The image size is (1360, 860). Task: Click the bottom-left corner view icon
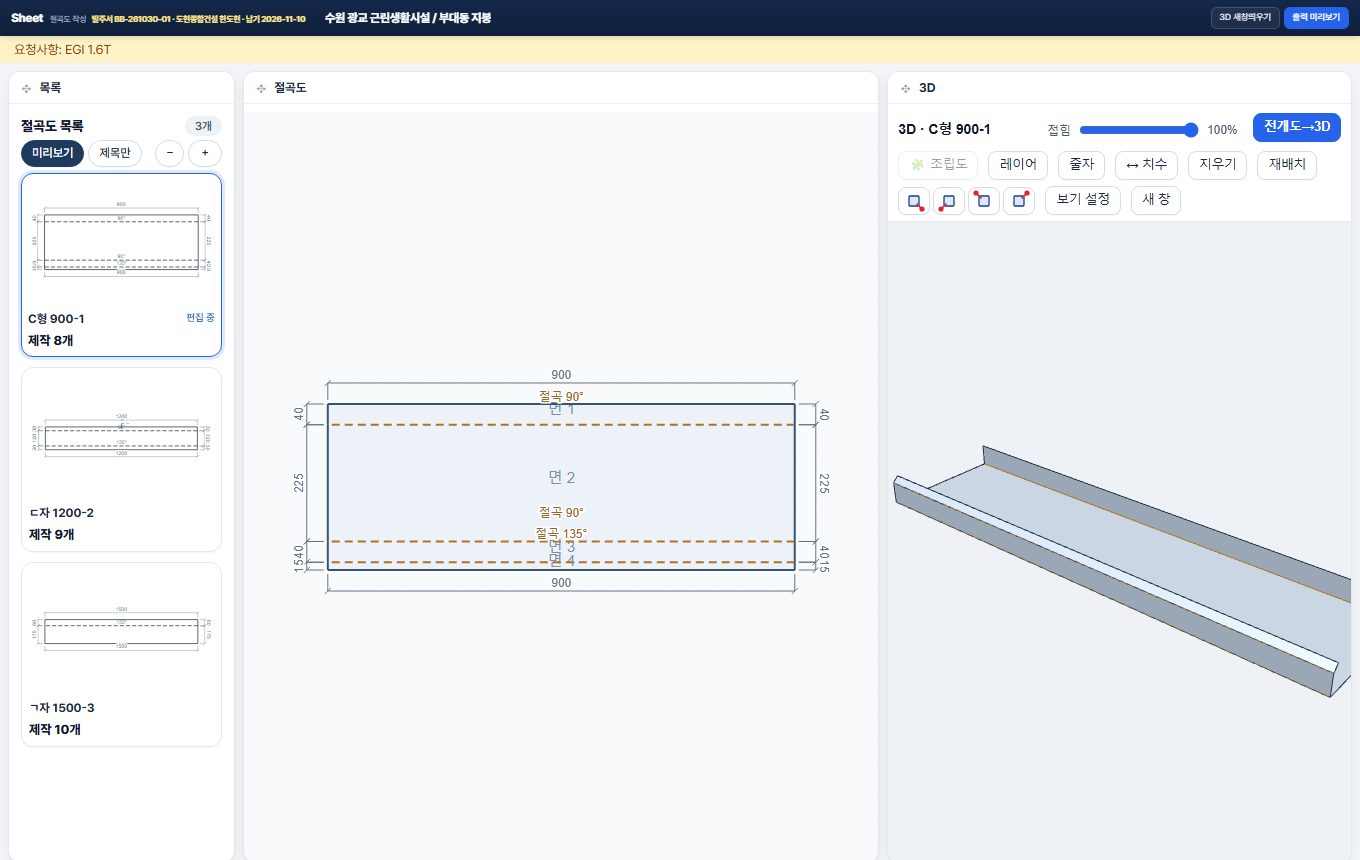click(x=949, y=201)
